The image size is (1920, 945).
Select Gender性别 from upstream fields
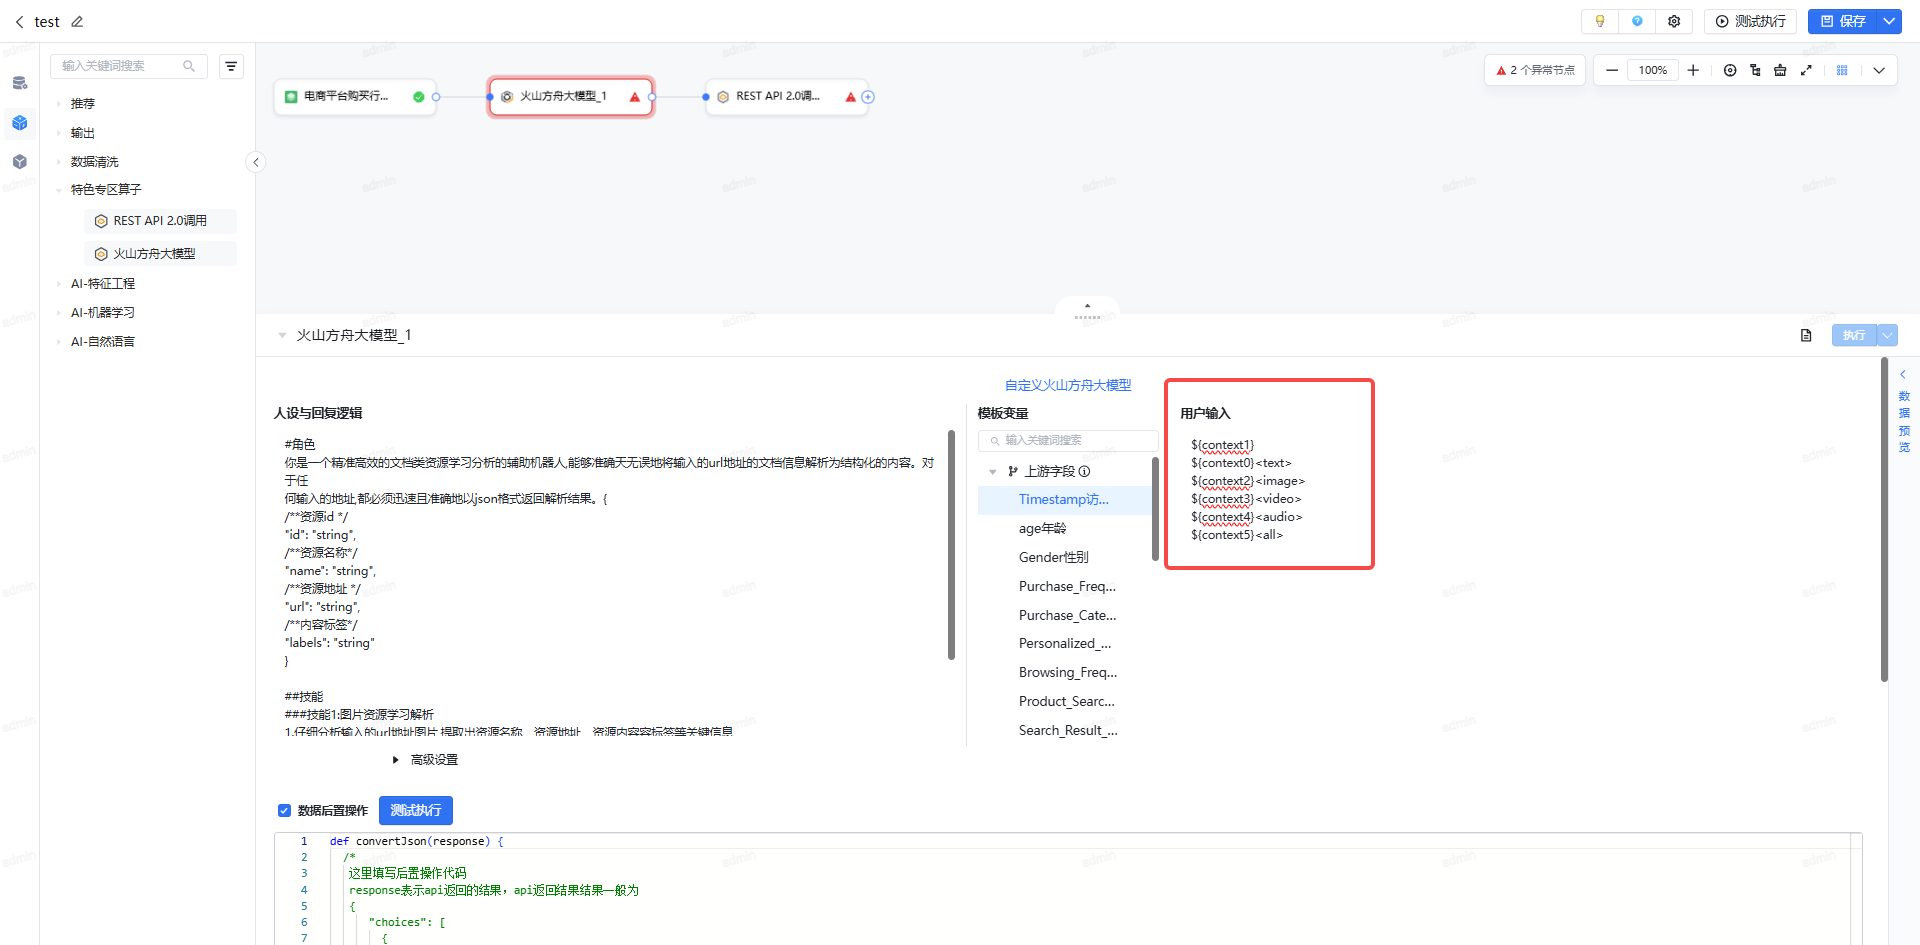click(x=1053, y=557)
